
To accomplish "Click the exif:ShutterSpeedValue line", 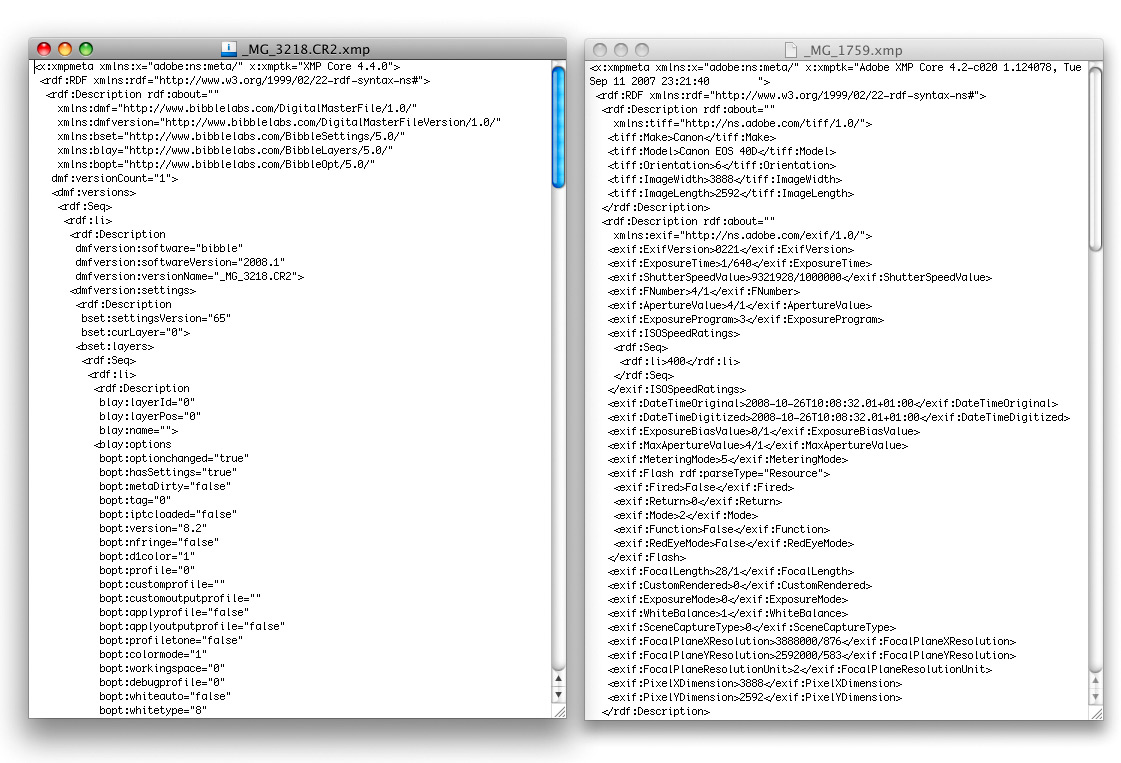I will coord(799,277).
